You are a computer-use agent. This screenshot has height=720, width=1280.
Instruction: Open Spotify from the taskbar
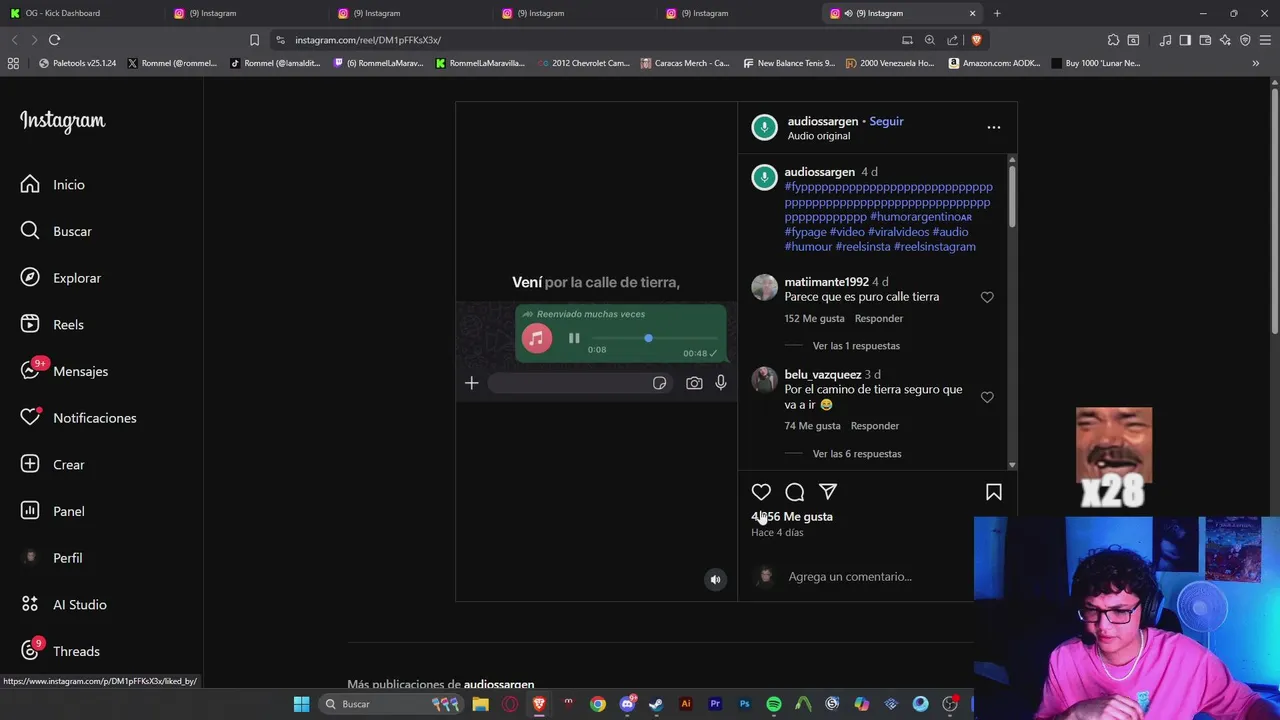click(x=774, y=704)
